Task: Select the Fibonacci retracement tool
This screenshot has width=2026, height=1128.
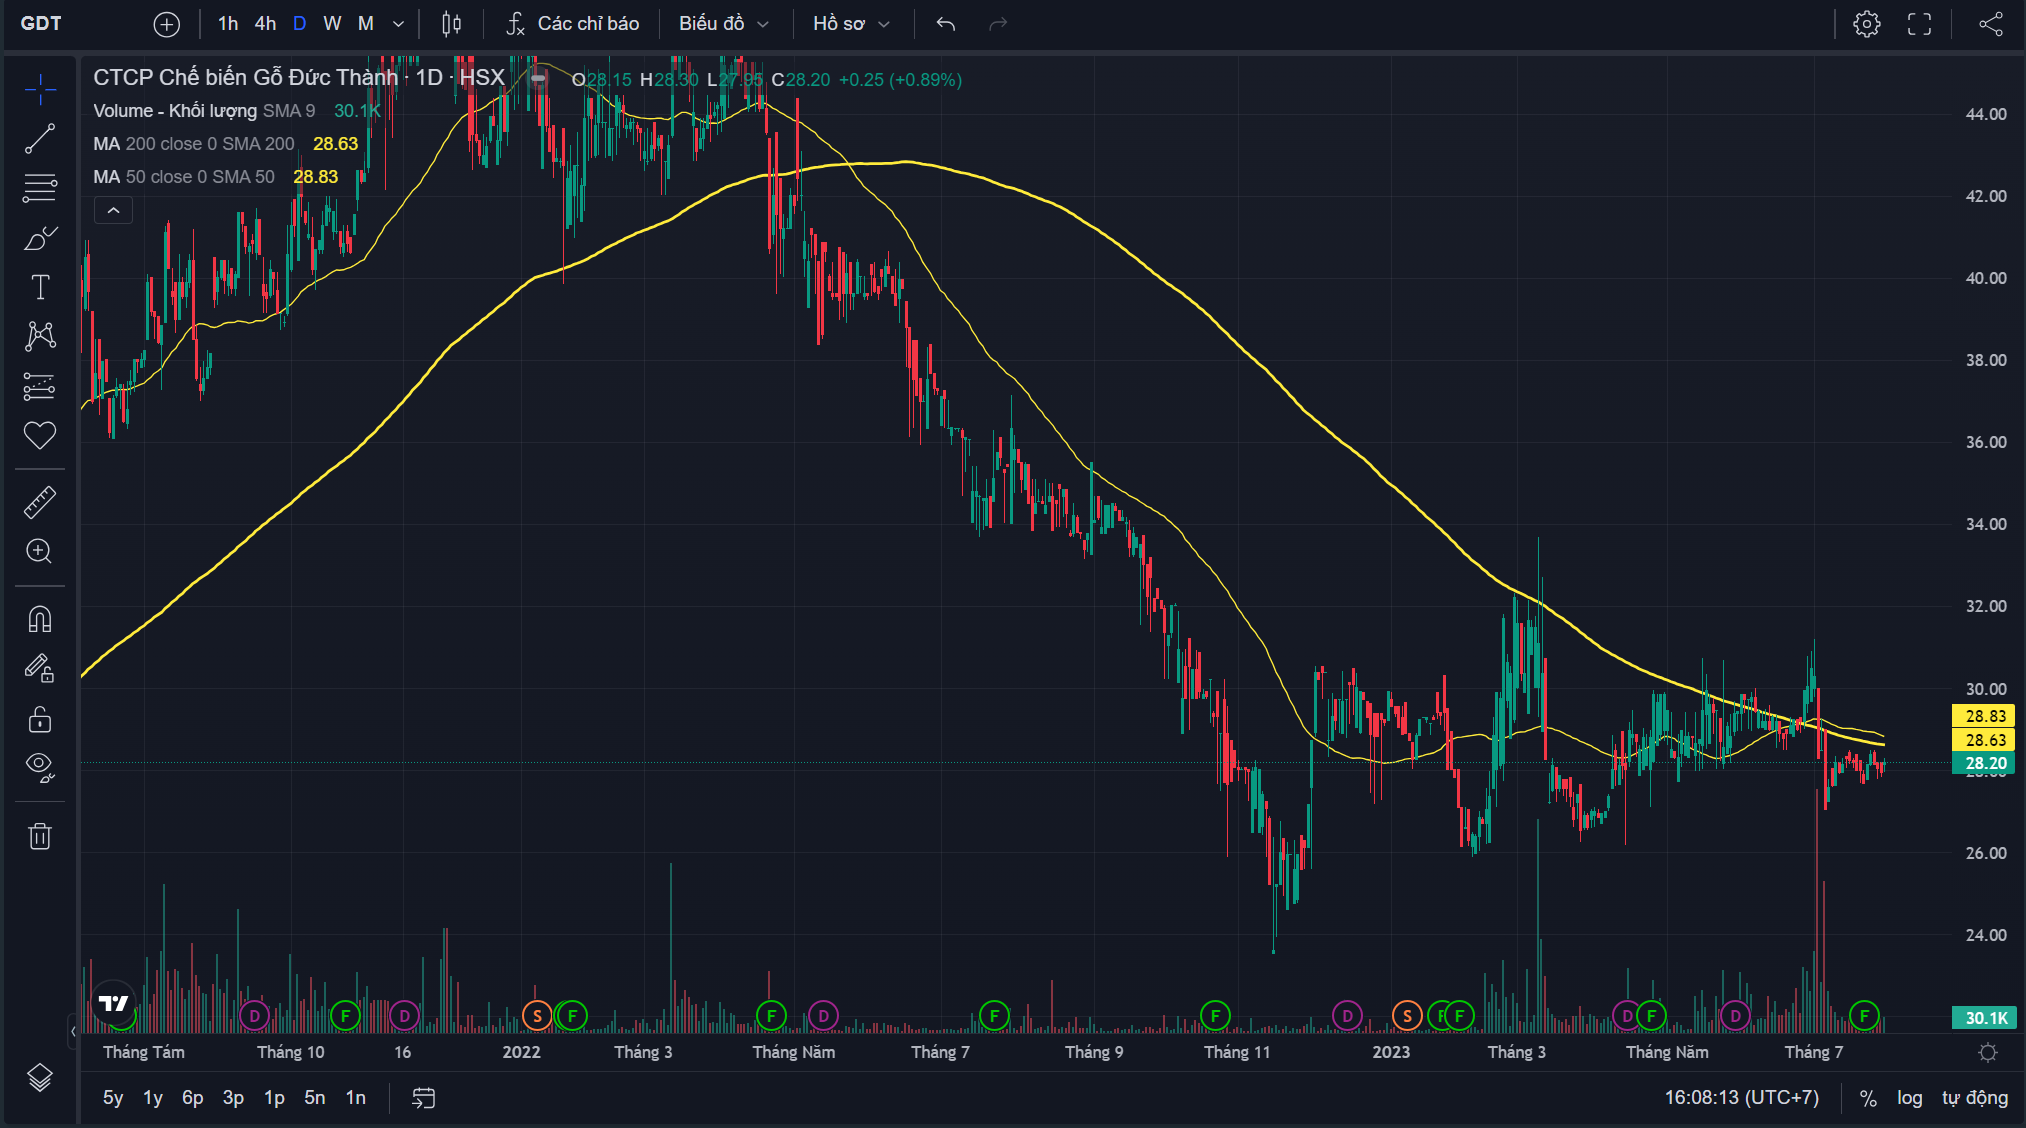Action: (x=40, y=187)
